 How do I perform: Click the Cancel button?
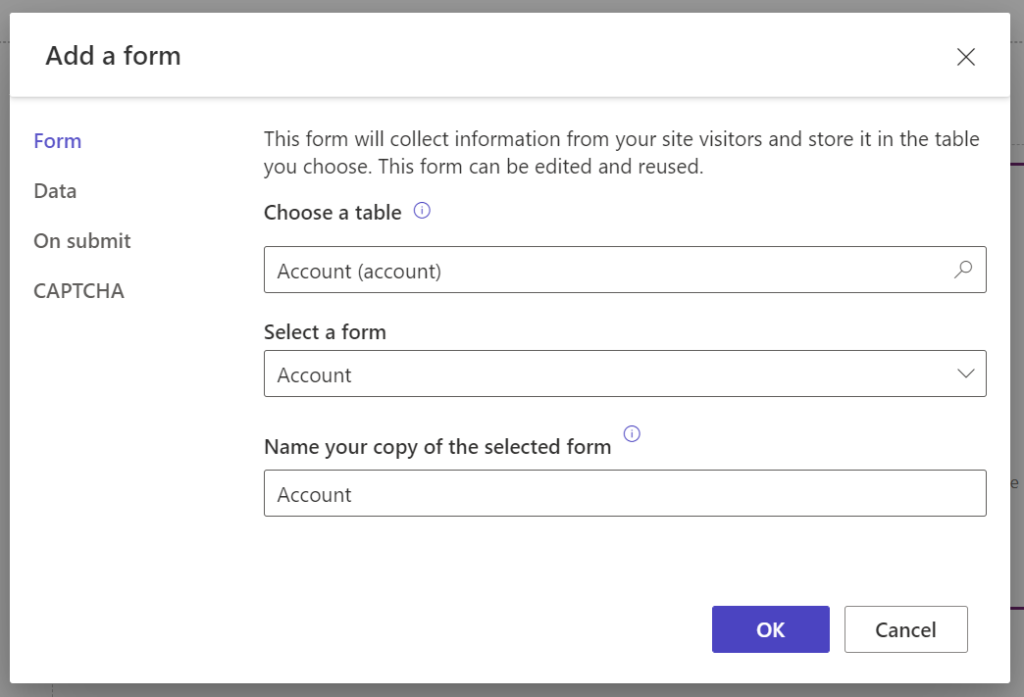click(906, 629)
